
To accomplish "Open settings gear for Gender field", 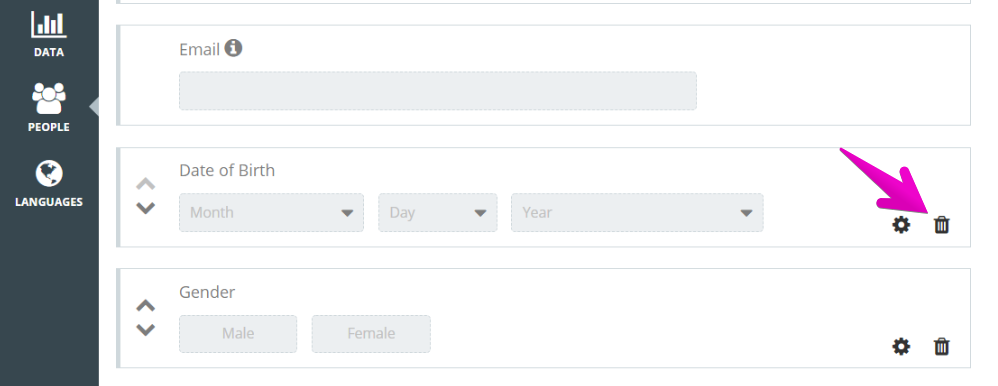I will pos(901,347).
